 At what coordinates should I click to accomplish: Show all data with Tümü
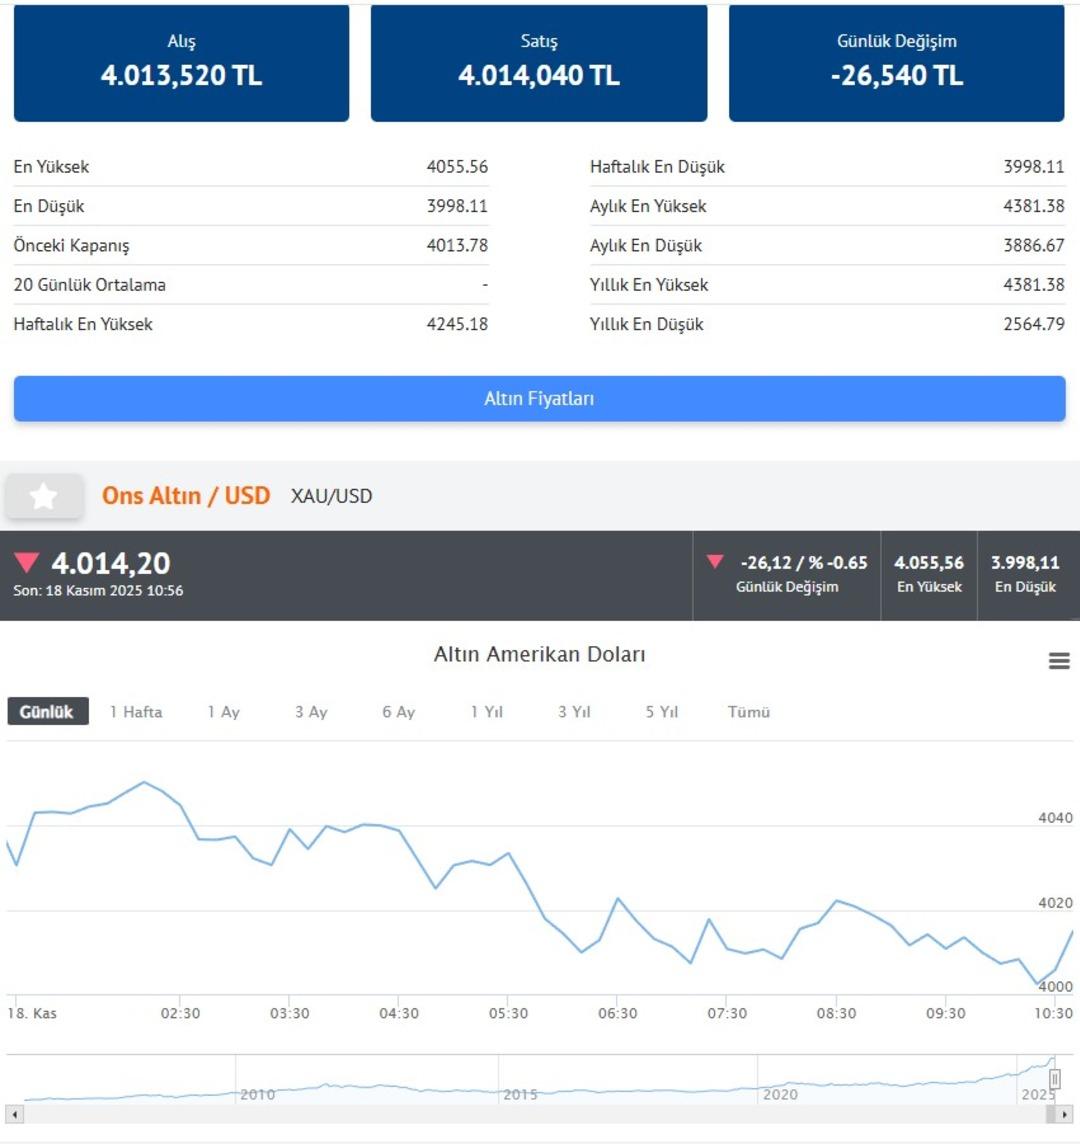749,712
